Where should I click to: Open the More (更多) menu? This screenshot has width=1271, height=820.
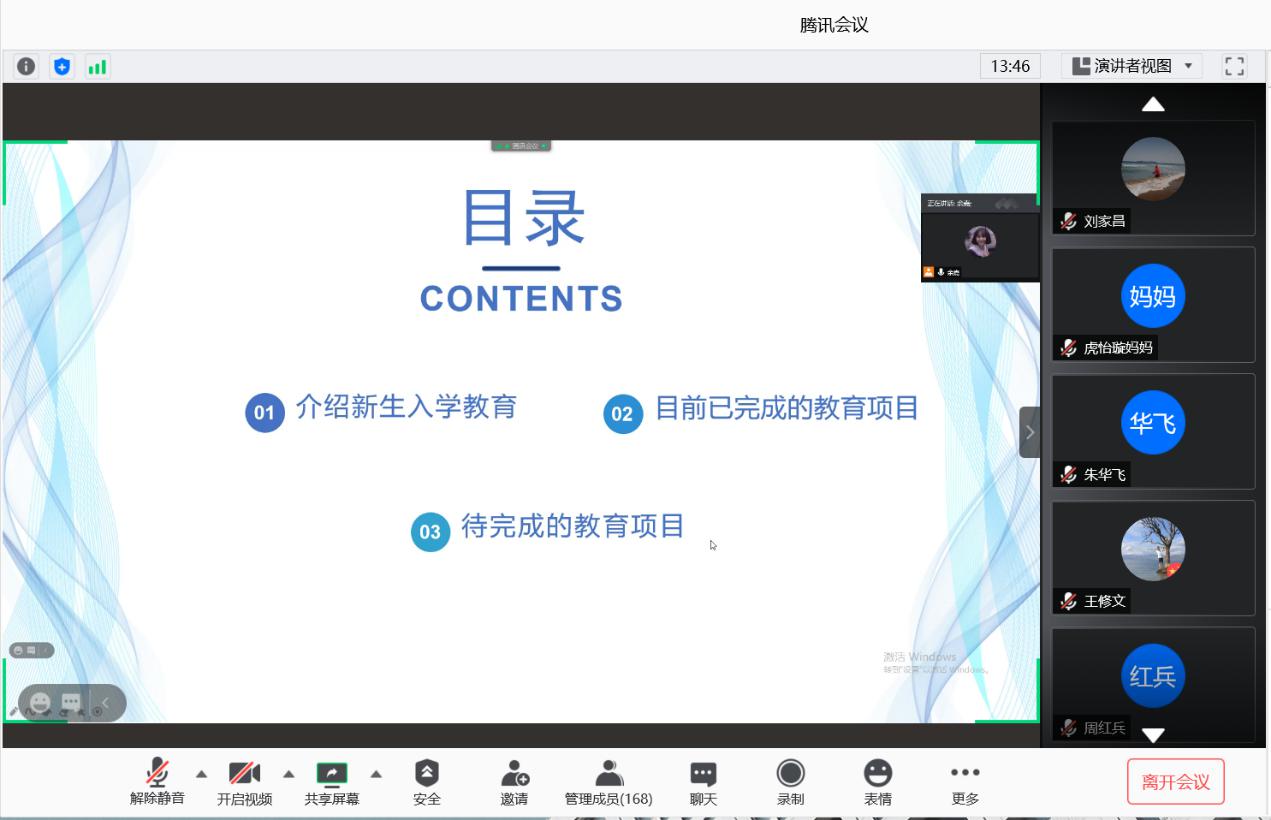click(965, 782)
